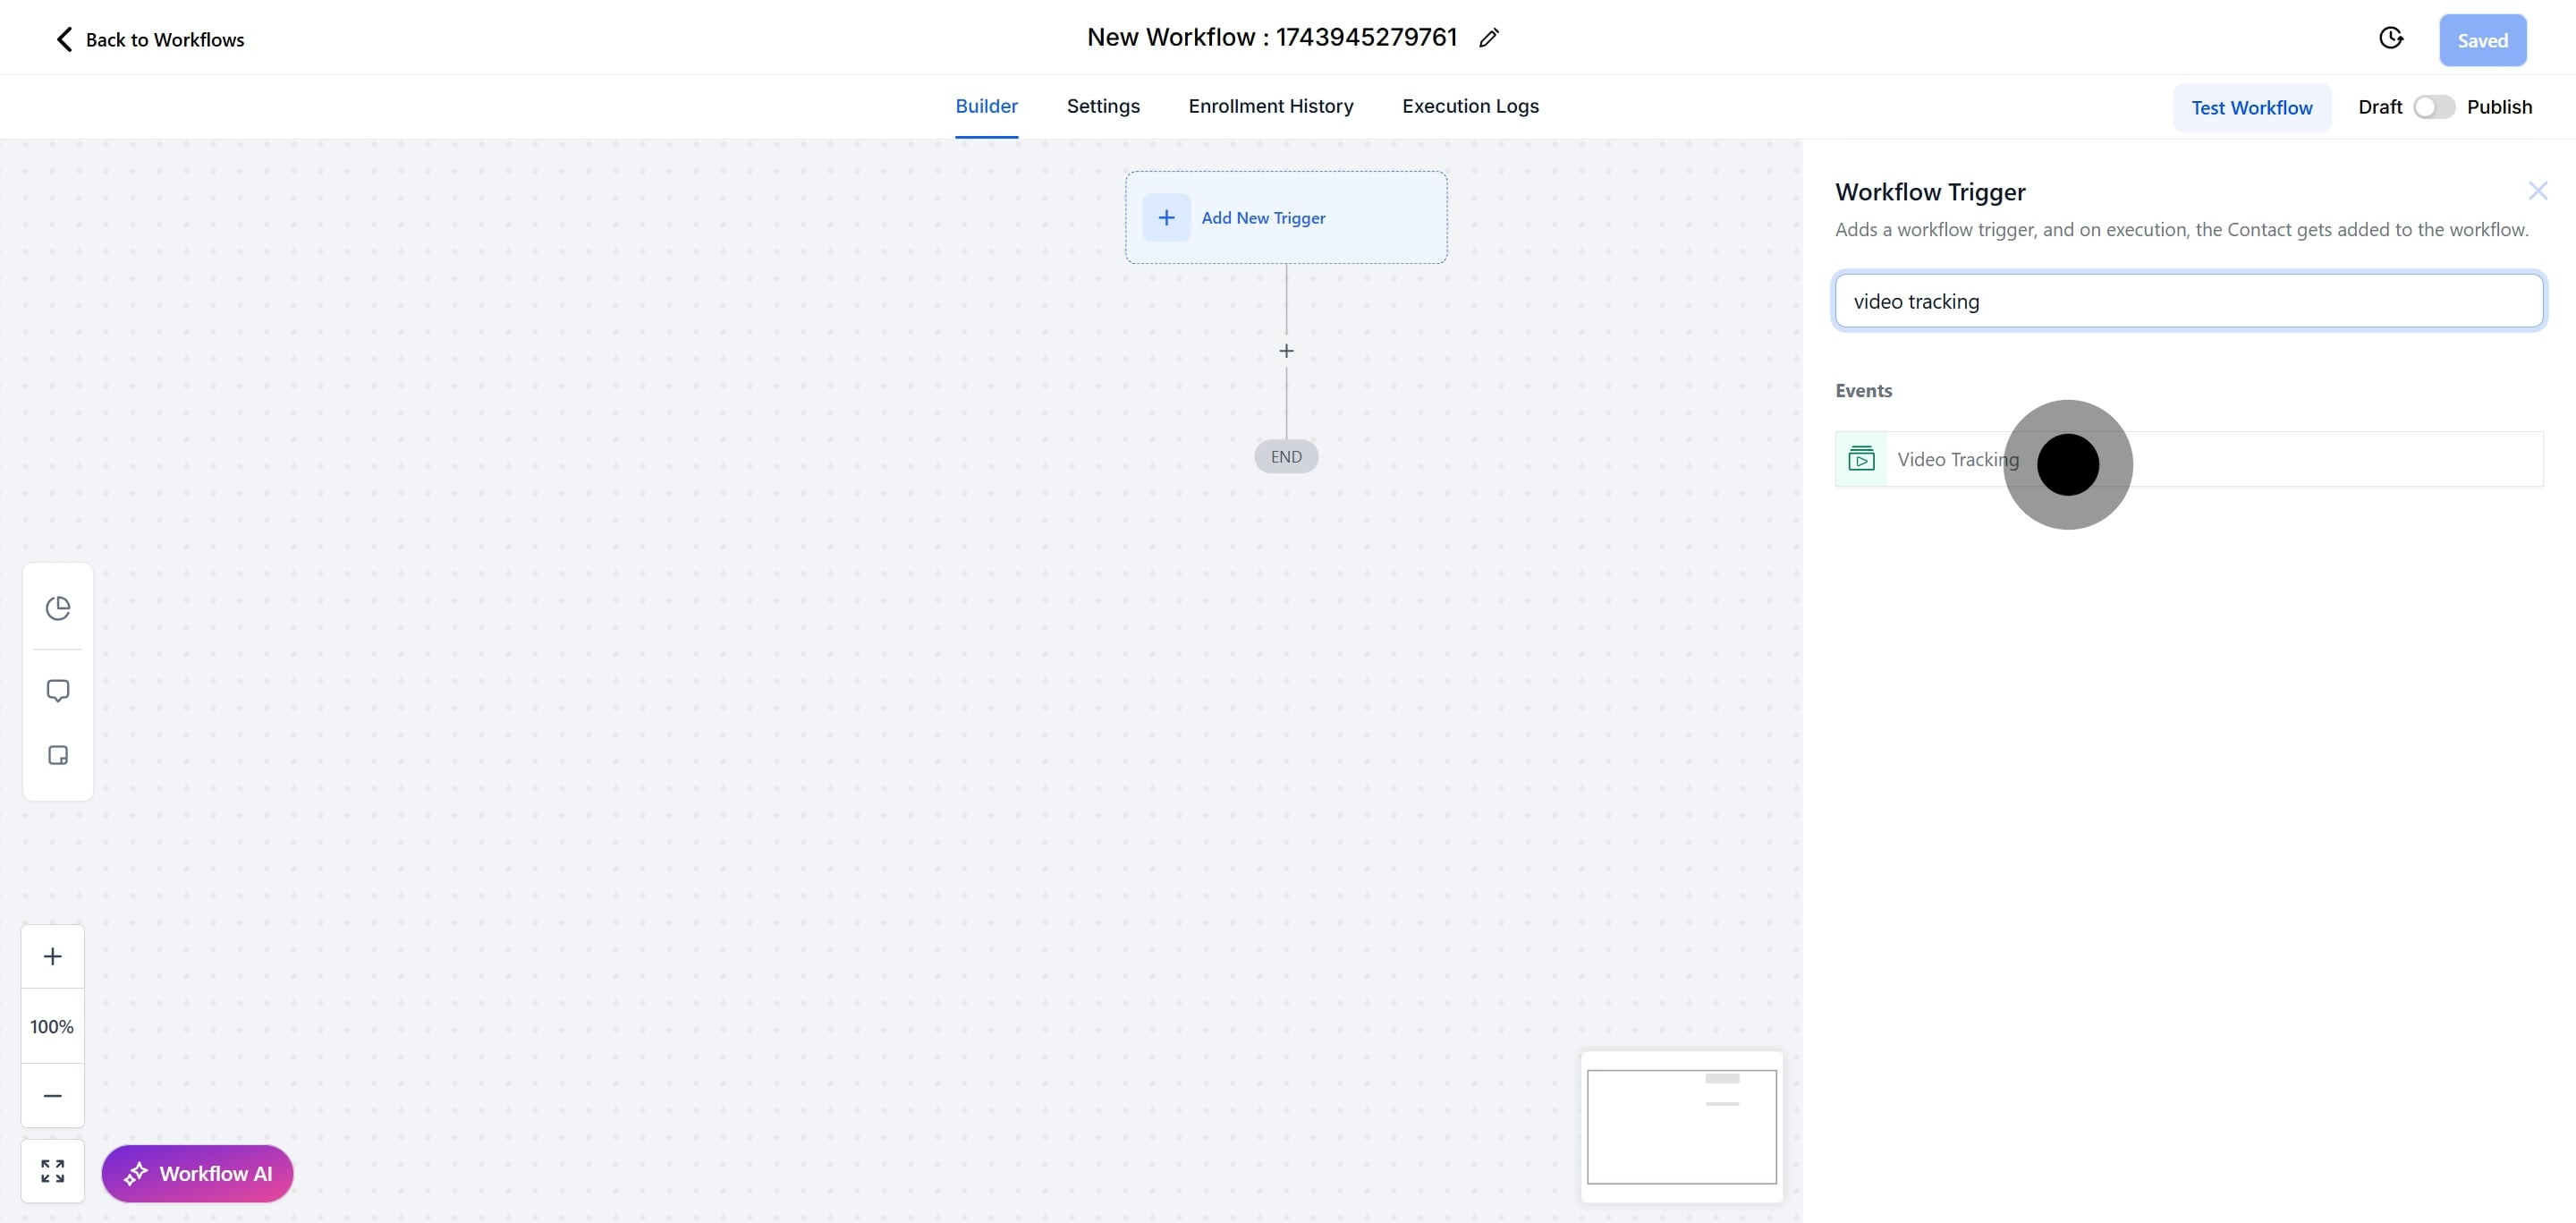Click the Test Workflow button

(2251, 107)
